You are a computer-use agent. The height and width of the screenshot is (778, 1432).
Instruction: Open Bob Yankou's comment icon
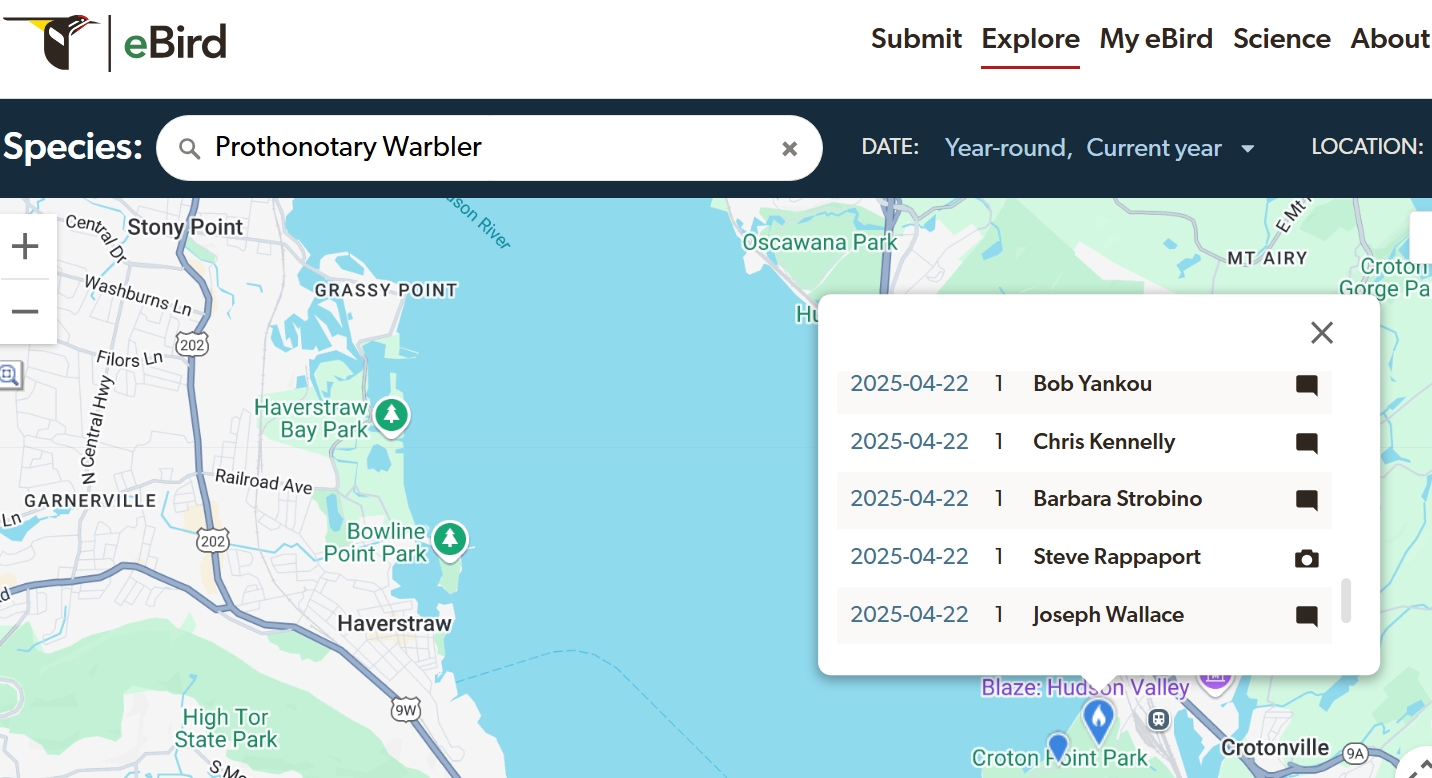point(1306,385)
